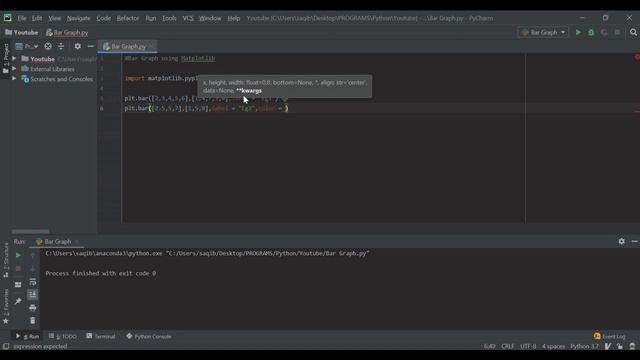Click Bar Graph.py in navigation breadcrumb
The image size is (640, 360).
[x=67, y=32]
